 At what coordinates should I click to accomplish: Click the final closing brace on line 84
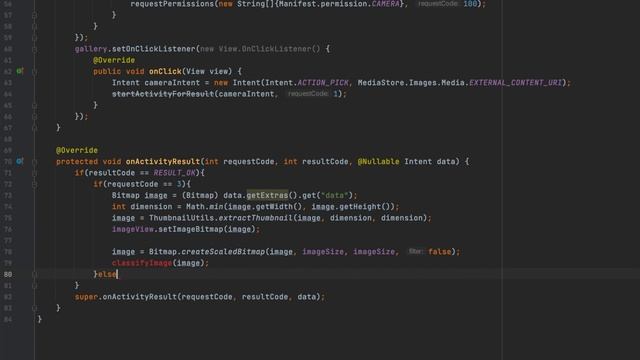coord(40,319)
